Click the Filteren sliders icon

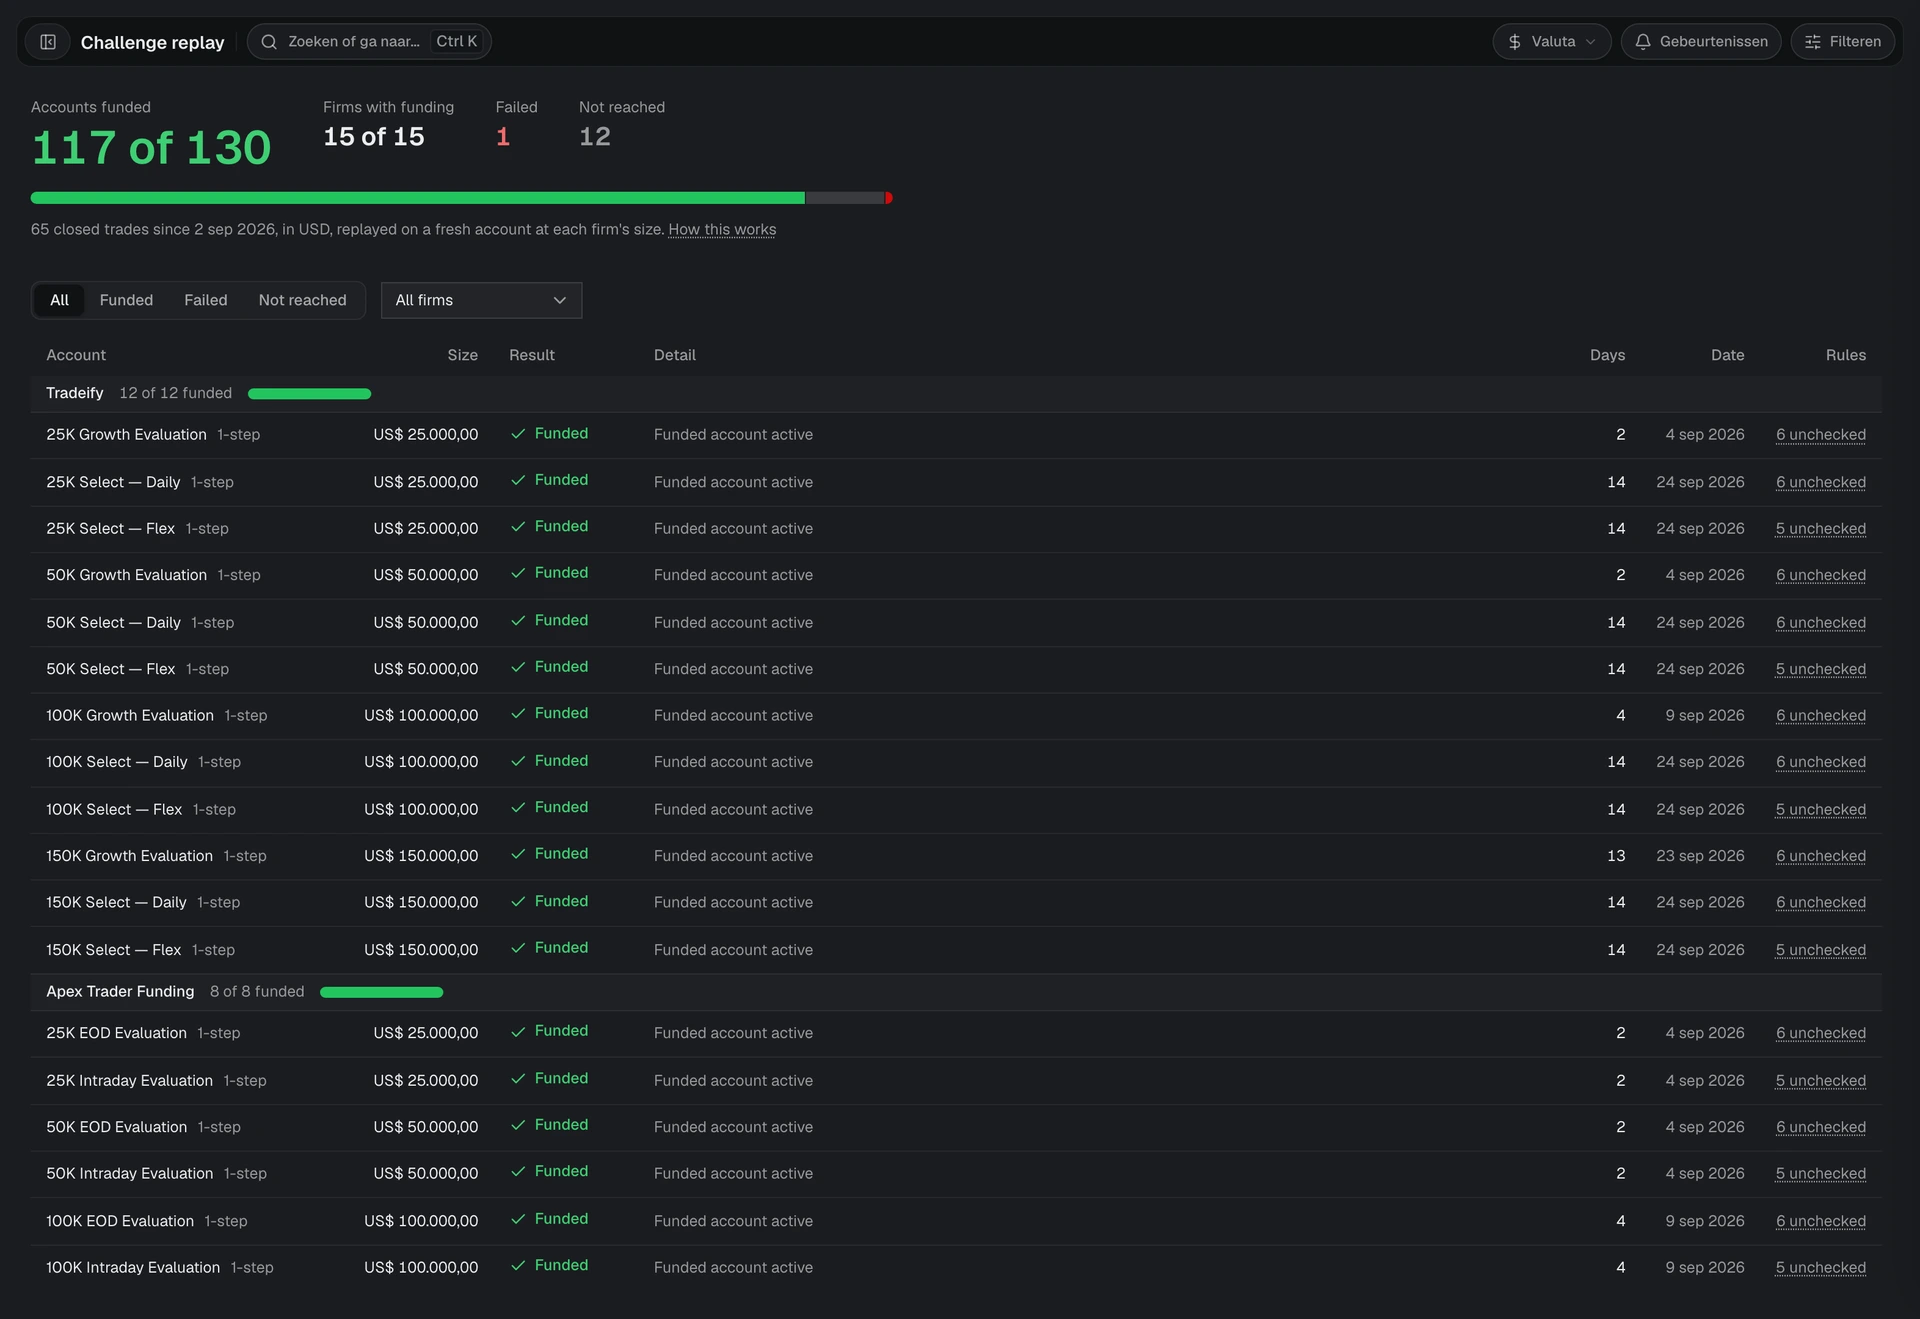click(1812, 42)
